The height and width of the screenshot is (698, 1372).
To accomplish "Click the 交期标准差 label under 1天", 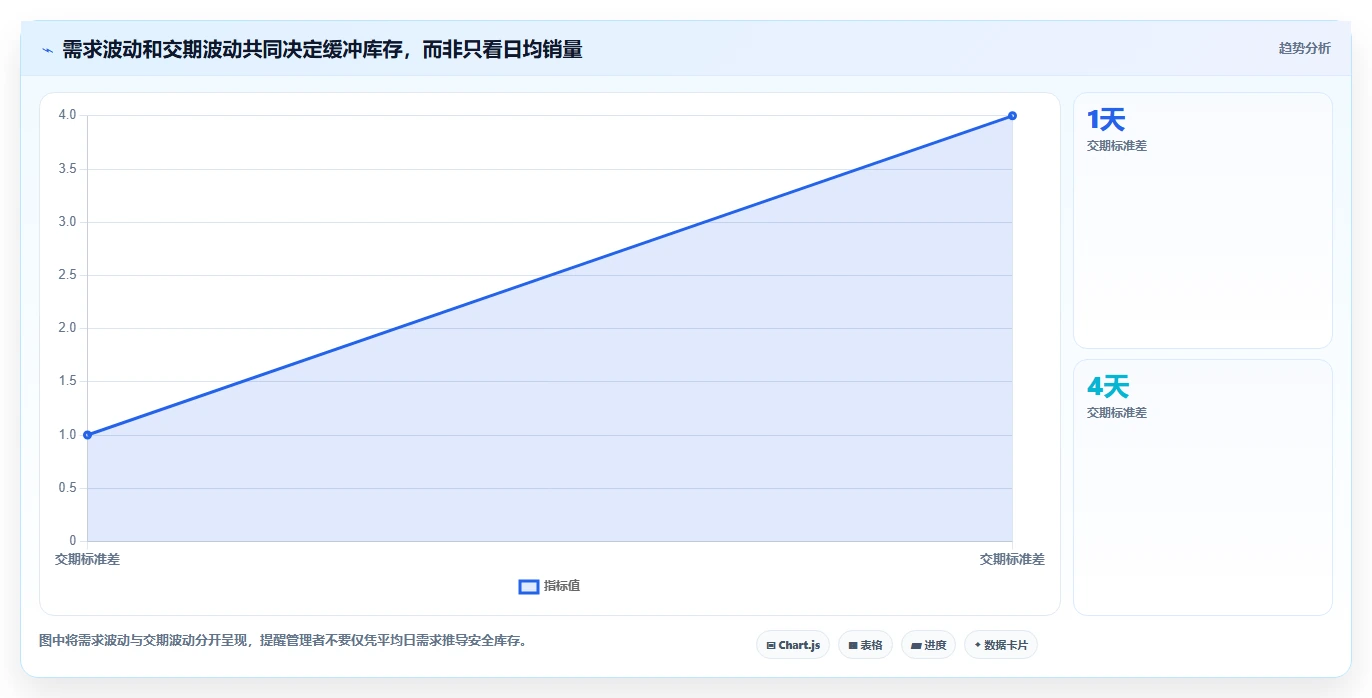I will point(1117,146).
